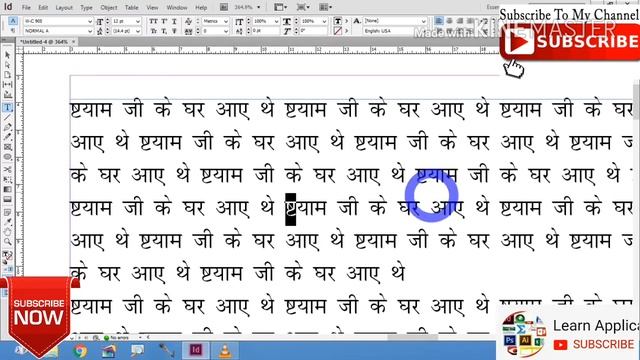Screen dimensions: 640x360
Task: Select the Hand tool
Action: 7,232
